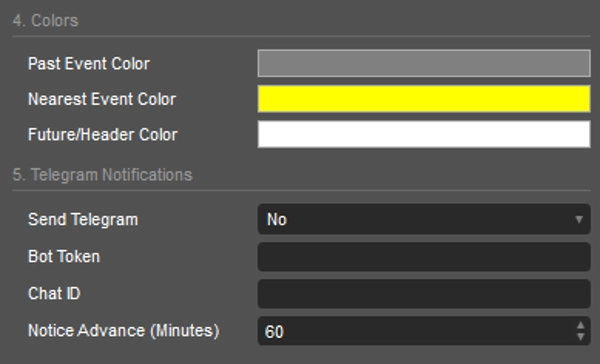Increase Notice Advance with the up arrow
This screenshot has height=364, width=600.
tap(580, 325)
